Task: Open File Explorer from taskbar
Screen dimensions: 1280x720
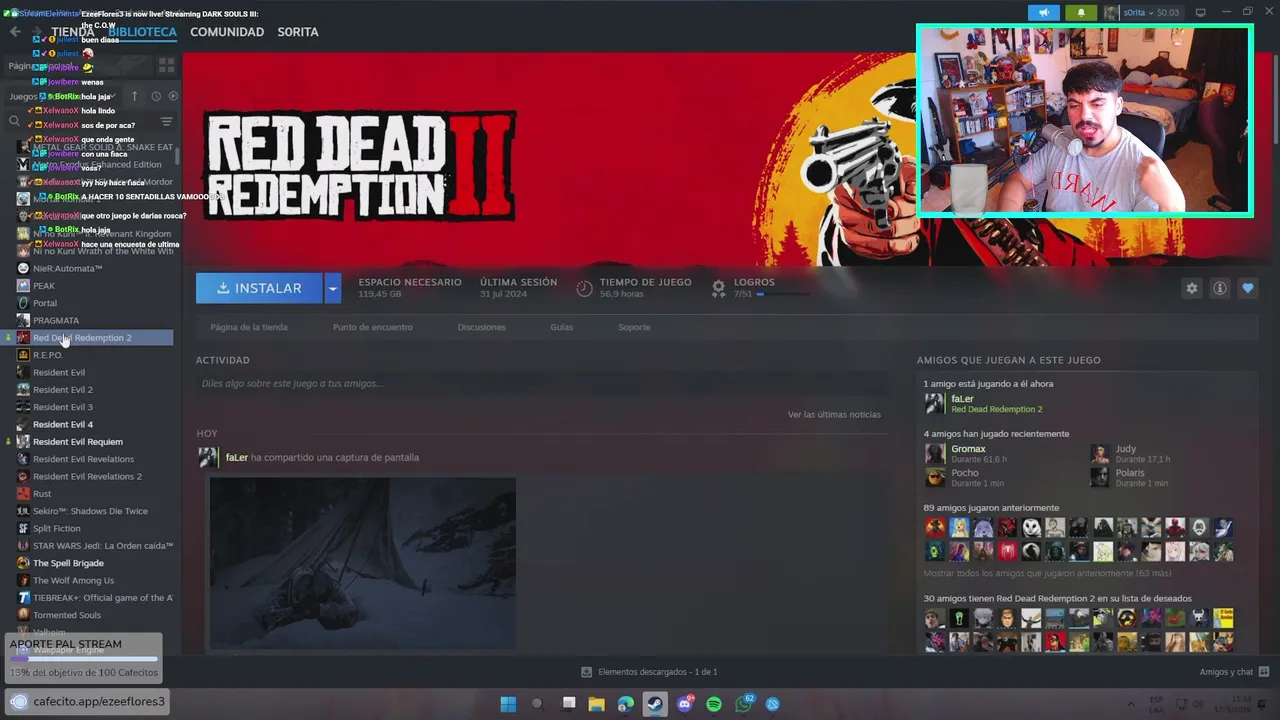Action: coord(597,703)
